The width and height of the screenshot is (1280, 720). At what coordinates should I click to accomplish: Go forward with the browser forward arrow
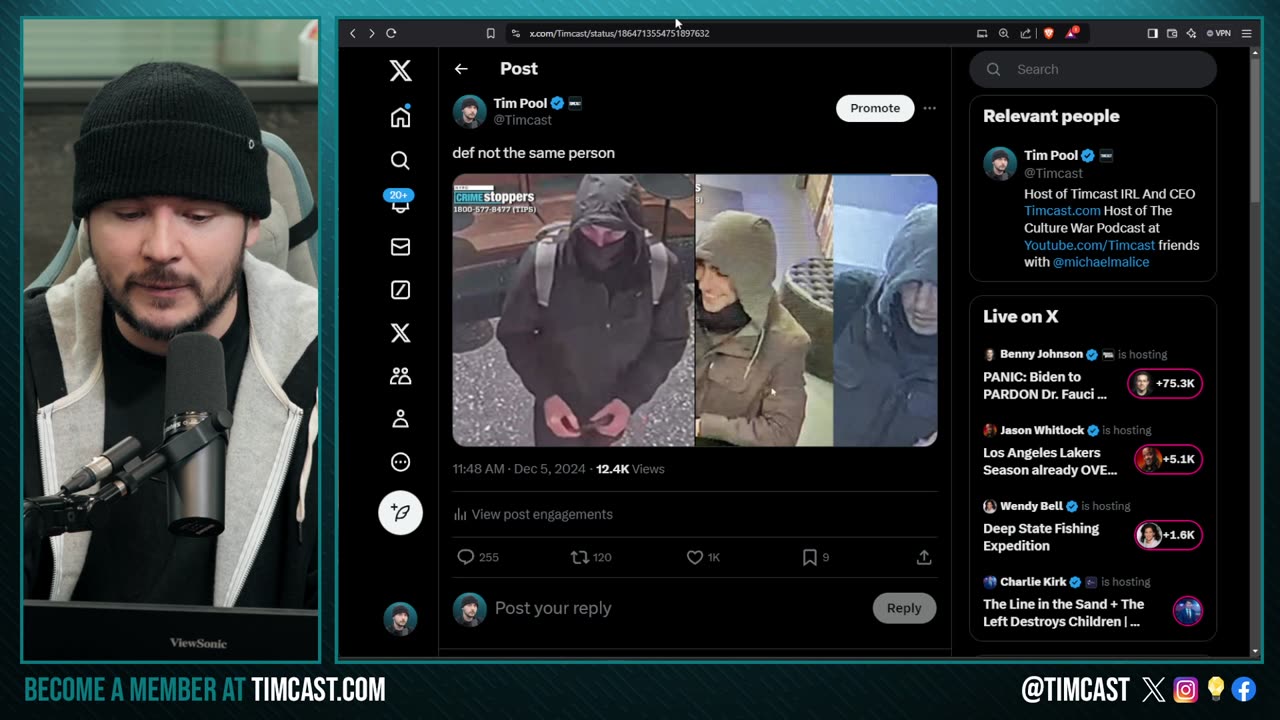(x=371, y=33)
